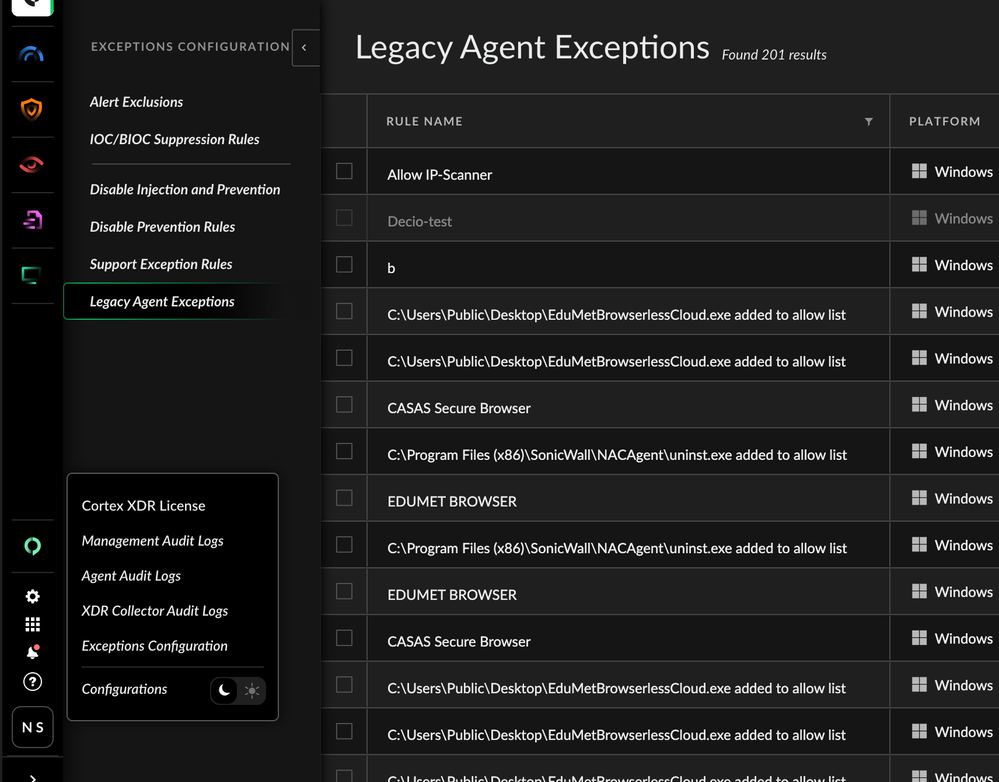Click the Windows icon in Allow IP-Scanner row
This screenshot has width=999, height=782.
click(x=919, y=171)
